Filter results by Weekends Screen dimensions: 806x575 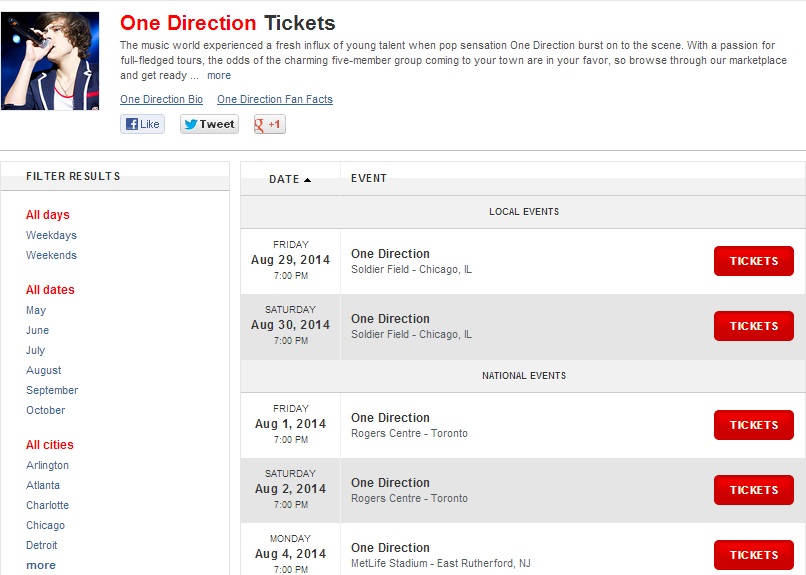click(x=51, y=256)
